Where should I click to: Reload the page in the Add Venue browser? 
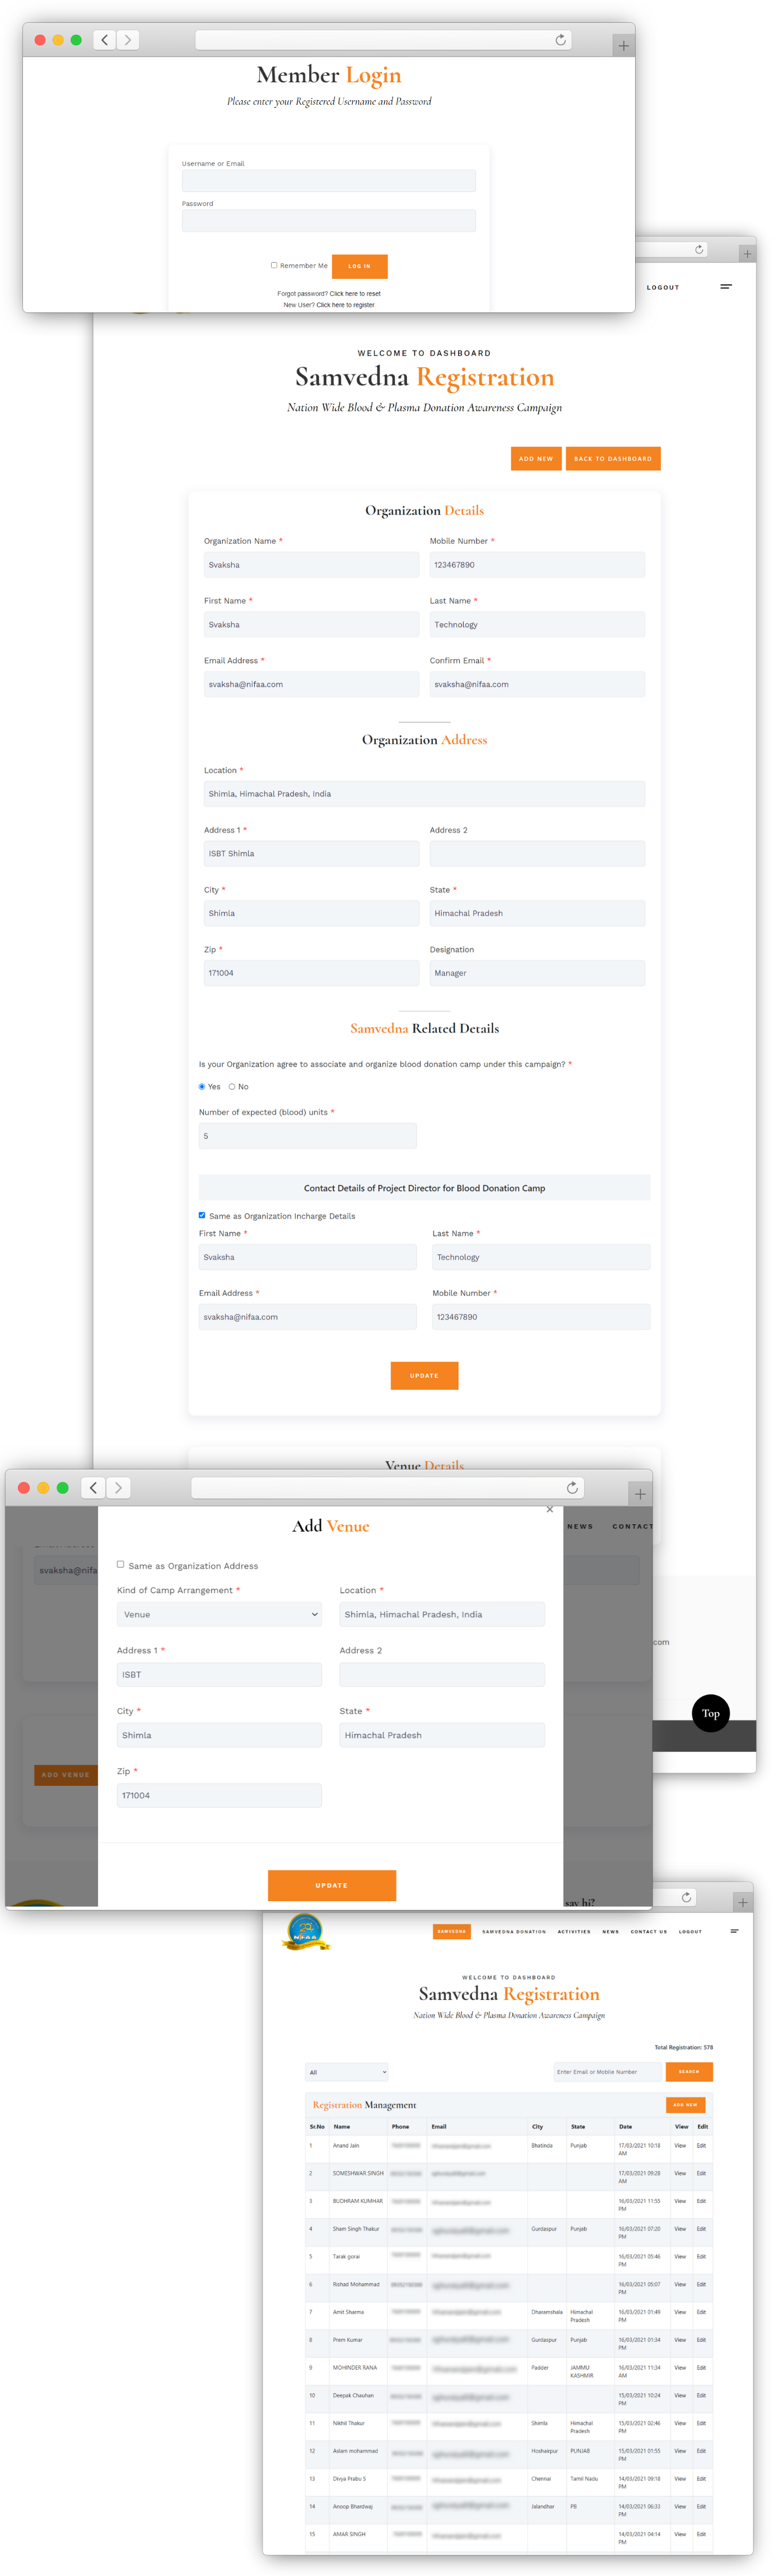[572, 1488]
